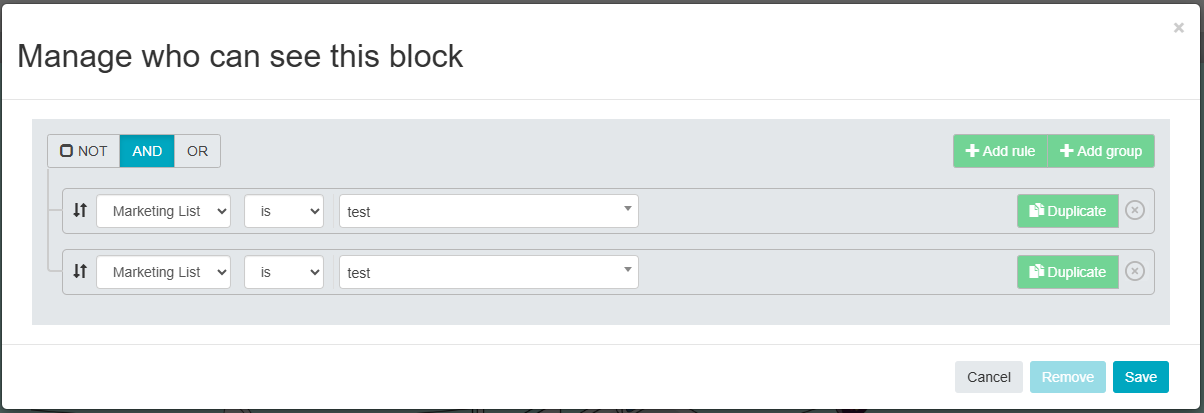Click the sort arrows icon on first rule
The image size is (1204, 413).
point(80,211)
